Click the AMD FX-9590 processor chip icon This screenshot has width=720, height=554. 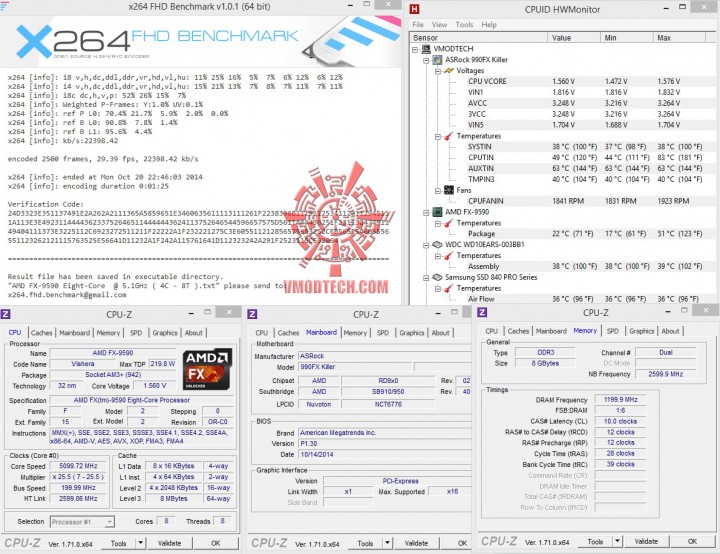click(x=438, y=212)
